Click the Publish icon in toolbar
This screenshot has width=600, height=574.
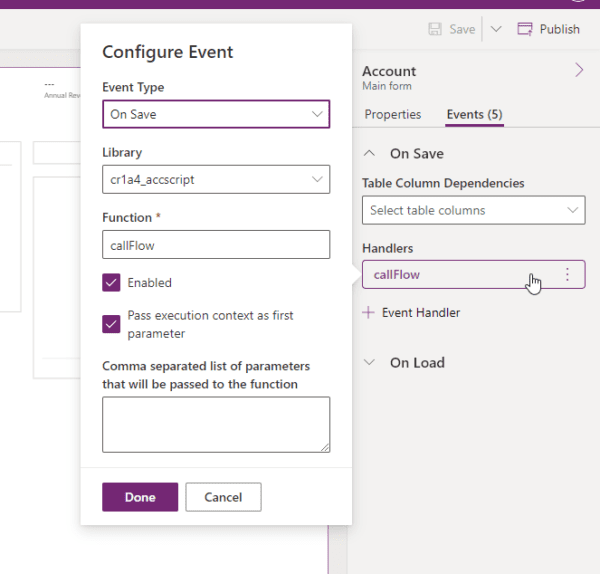tap(525, 29)
